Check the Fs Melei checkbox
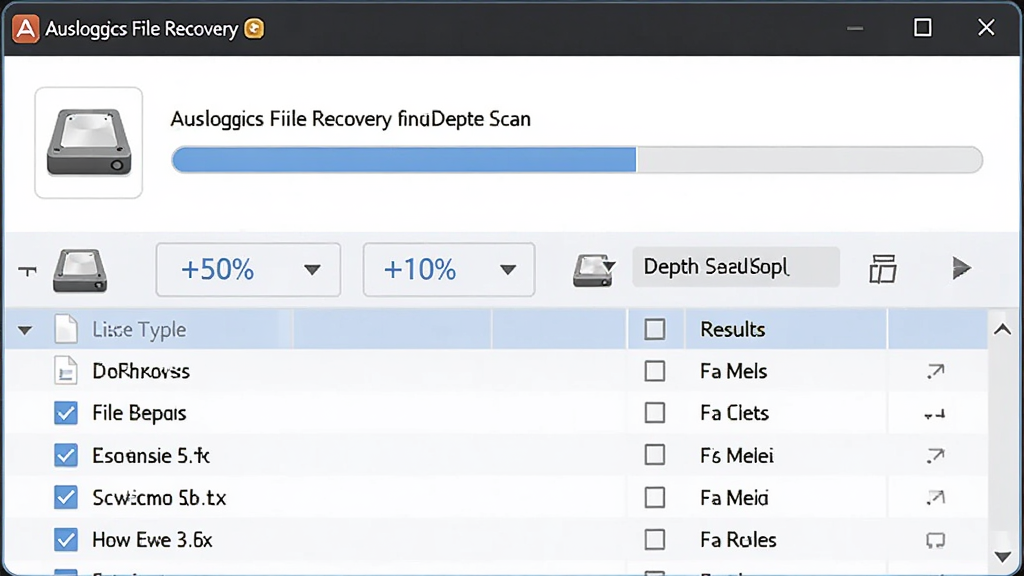This screenshot has height=576, width=1024. click(654, 455)
